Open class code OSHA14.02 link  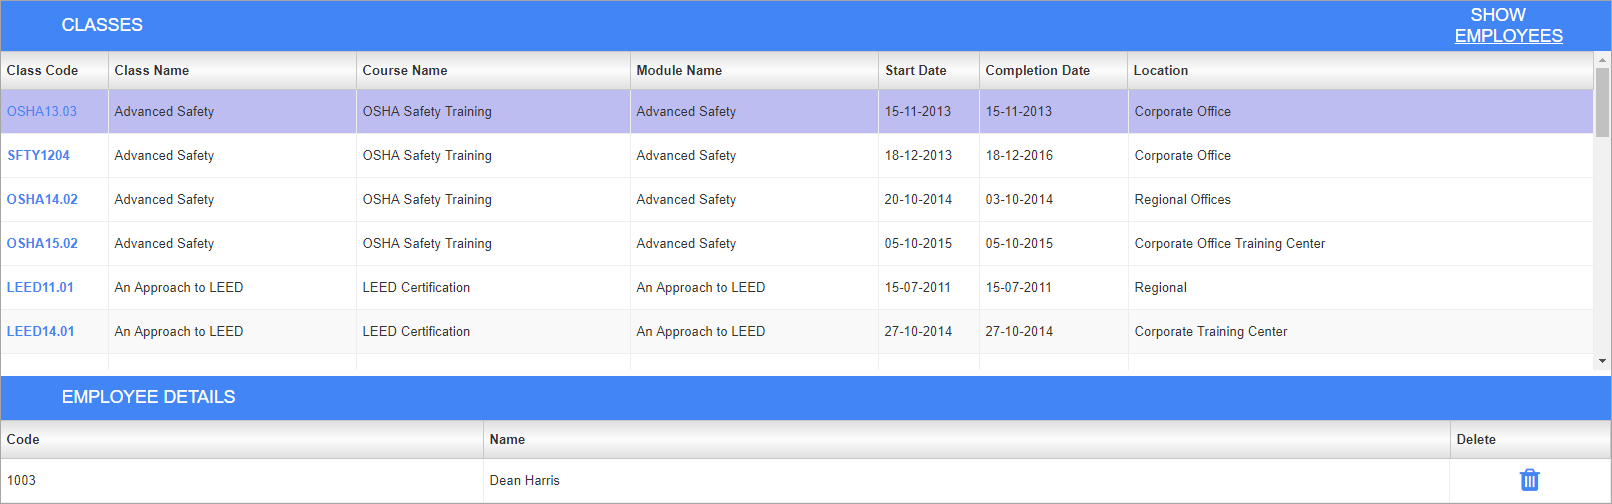pyautogui.click(x=42, y=200)
